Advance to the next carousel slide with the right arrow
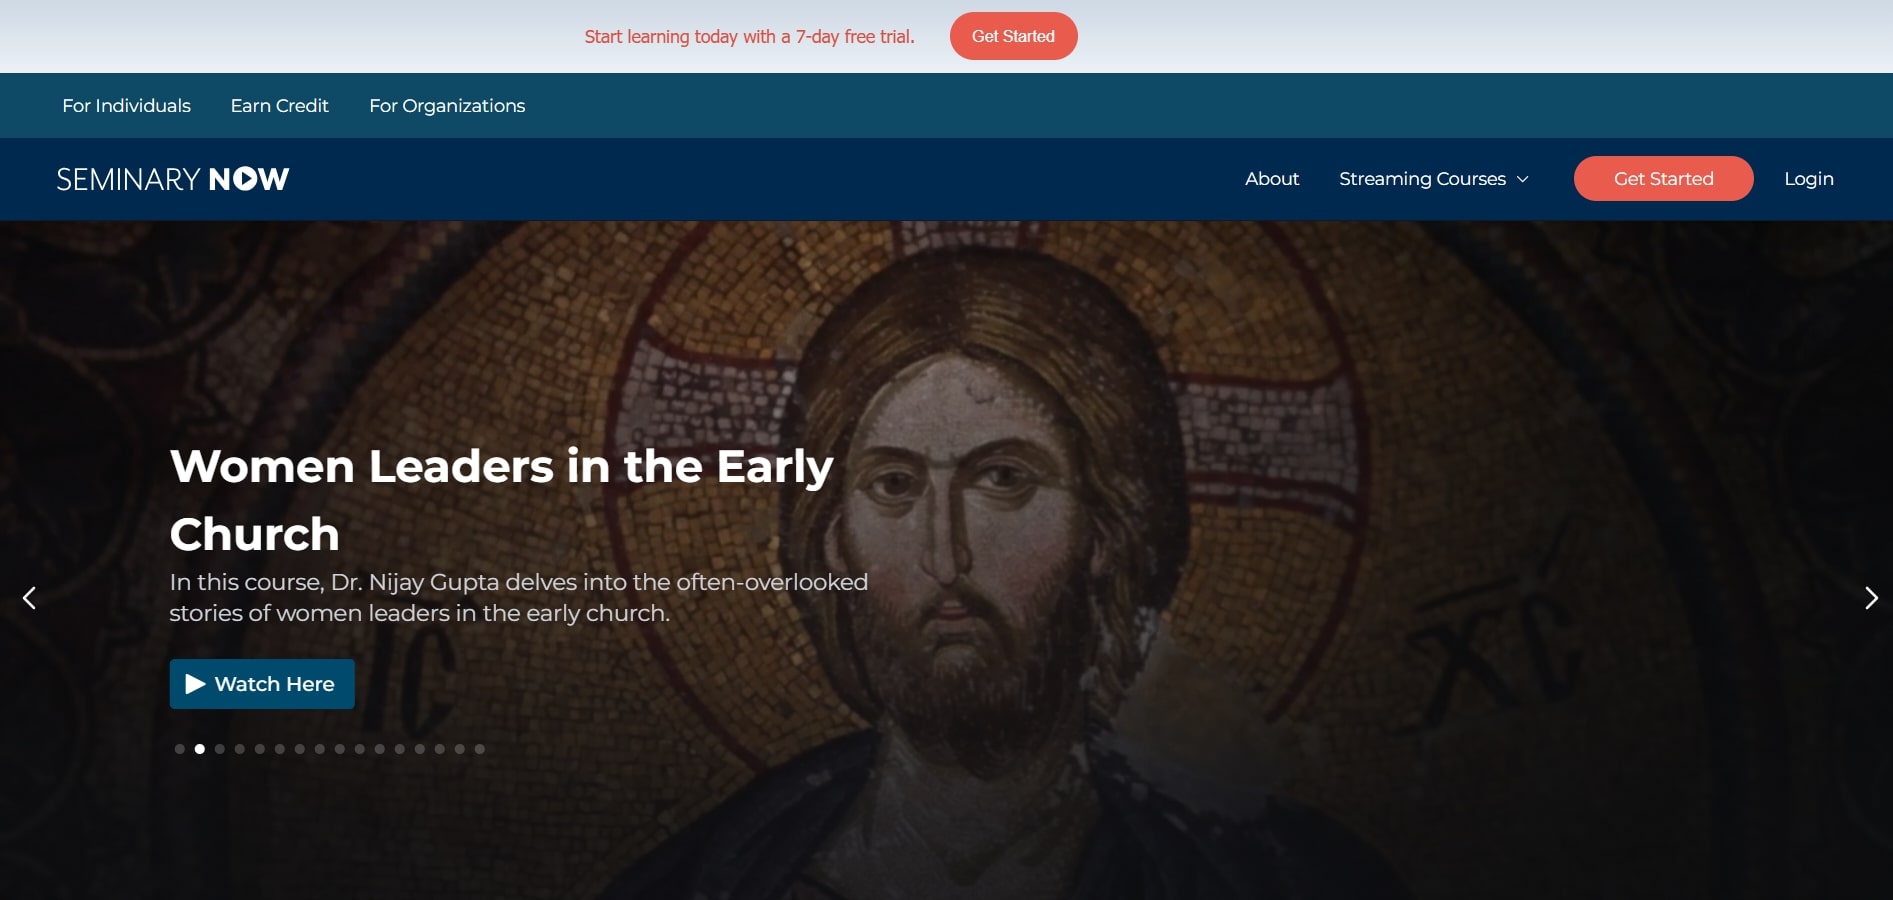The width and height of the screenshot is (1893, 900). point(1871,598)
